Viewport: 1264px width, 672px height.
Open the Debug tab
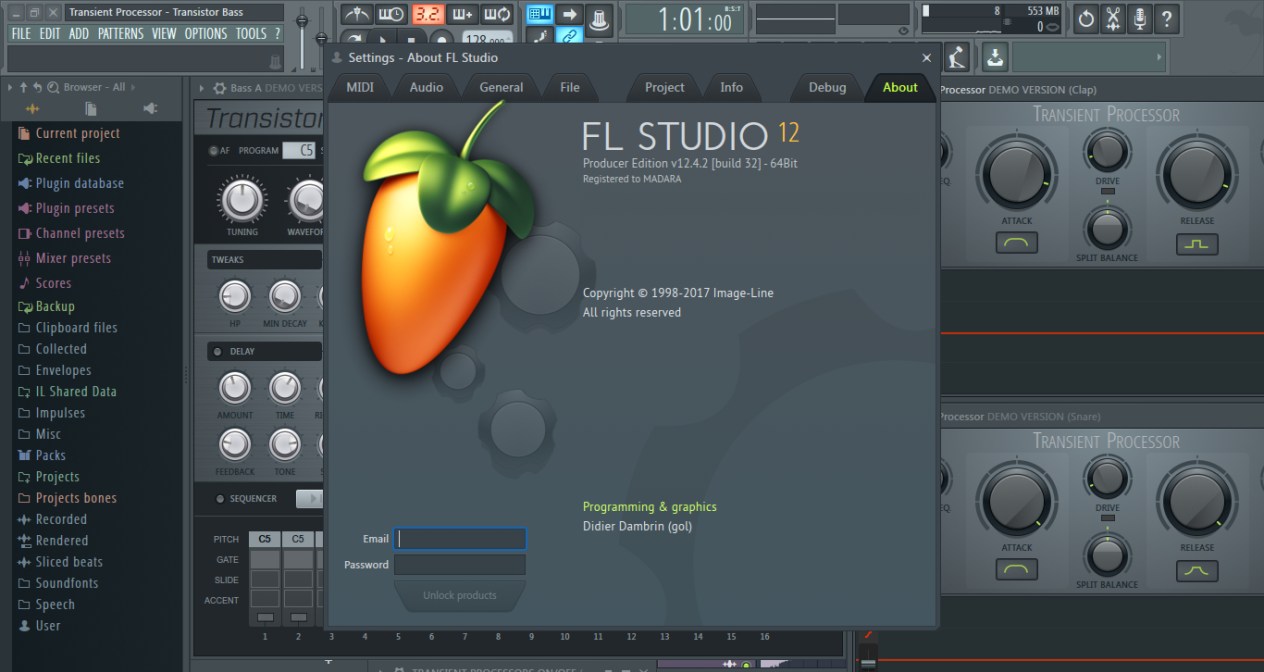click(827, 87)
